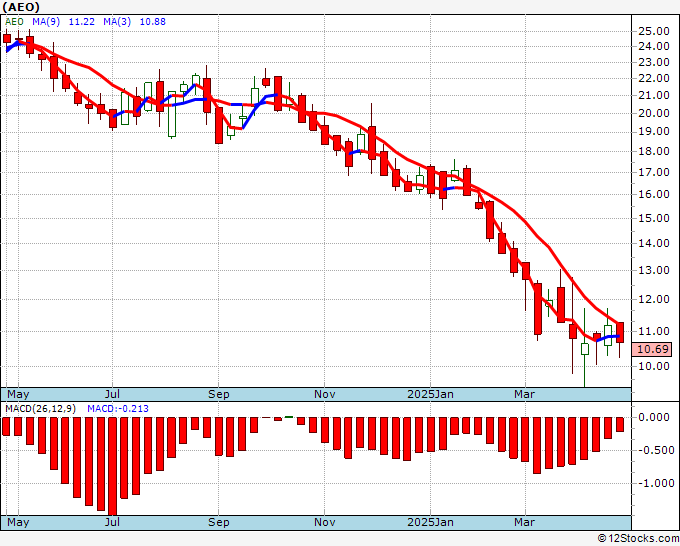Click the highlighted 10.69 last price tag

[x=652, y=349]
